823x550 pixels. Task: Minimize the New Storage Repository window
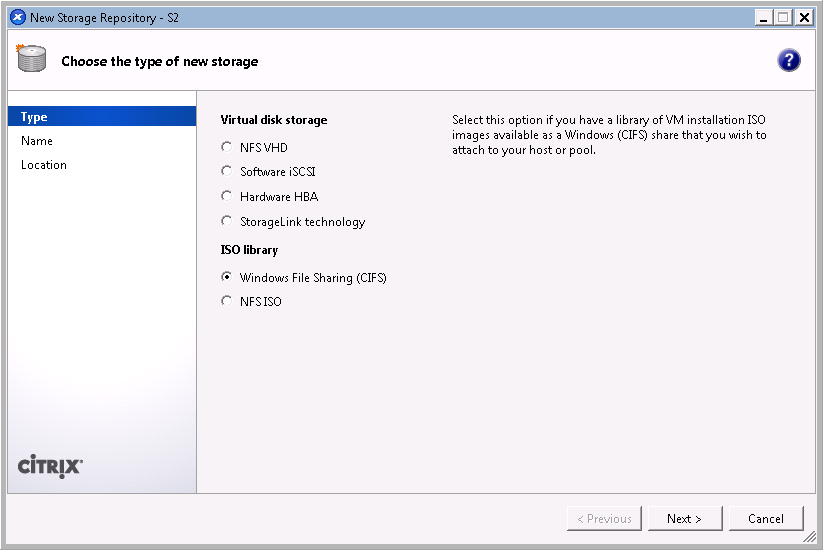[764, 18]
